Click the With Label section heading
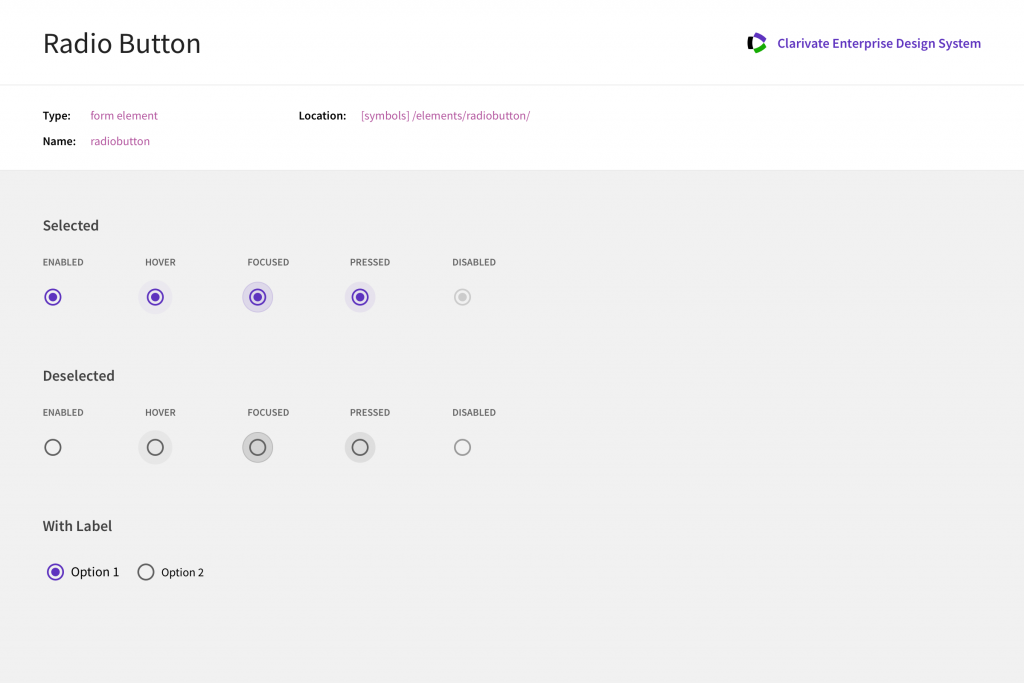The height and width of the screenshot is (683, 1024). tap(77, 526)
